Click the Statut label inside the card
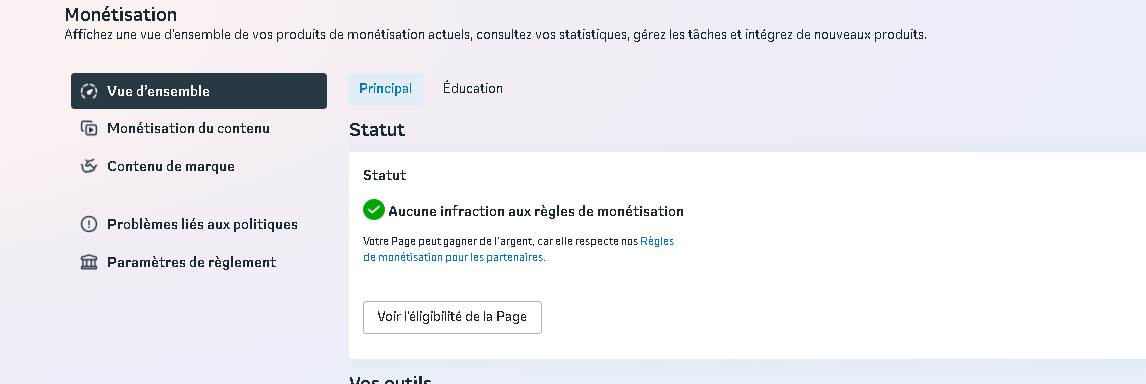Screen dimensions: 1146x384 click(x=384, y=176)
